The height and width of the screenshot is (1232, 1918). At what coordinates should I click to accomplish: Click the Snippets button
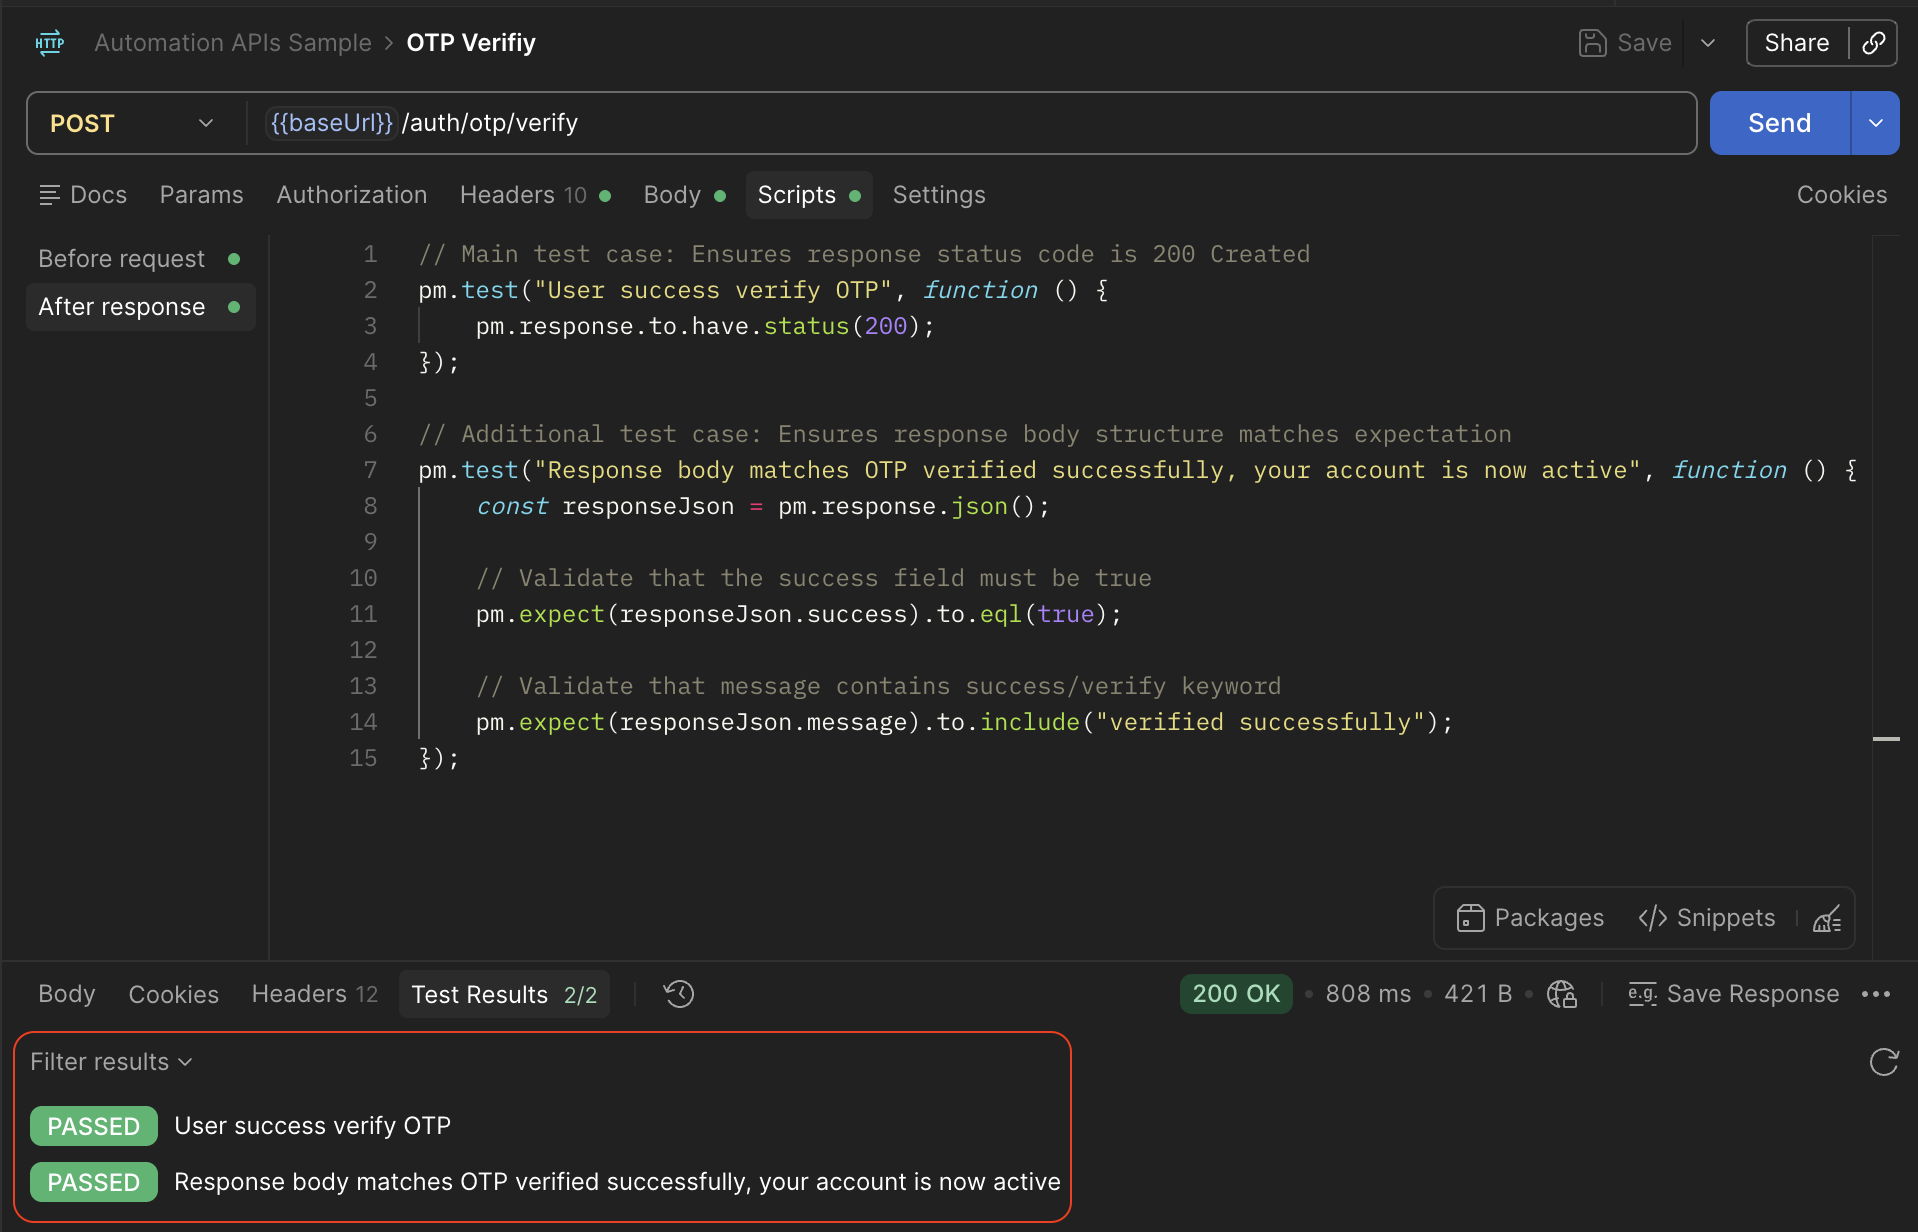click(x=1706, y=918)
